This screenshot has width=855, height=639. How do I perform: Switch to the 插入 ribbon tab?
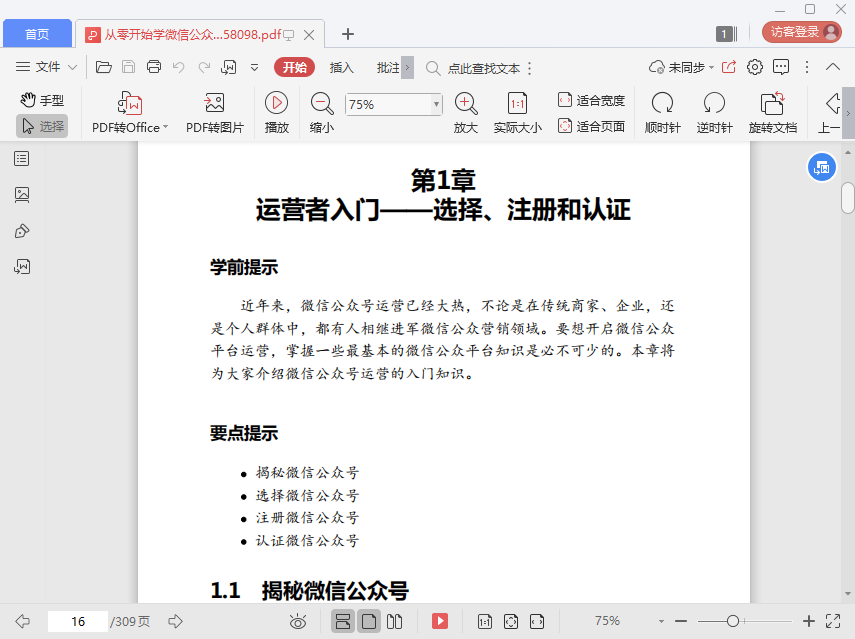click(x=342, y=67)
